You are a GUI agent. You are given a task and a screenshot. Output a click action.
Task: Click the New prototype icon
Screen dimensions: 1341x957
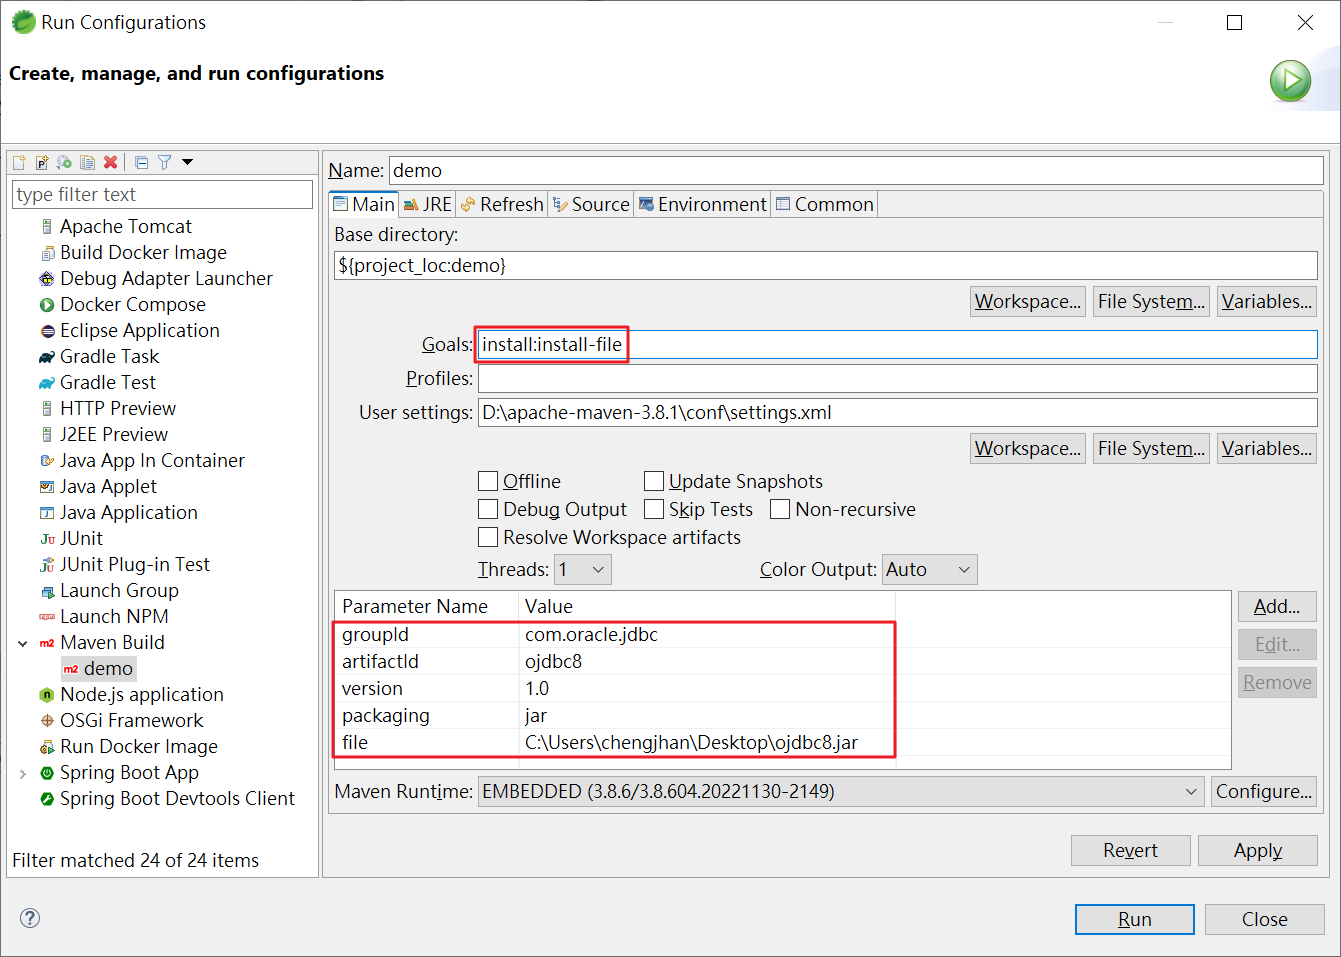pyautogui.click(x=42, y=162)
